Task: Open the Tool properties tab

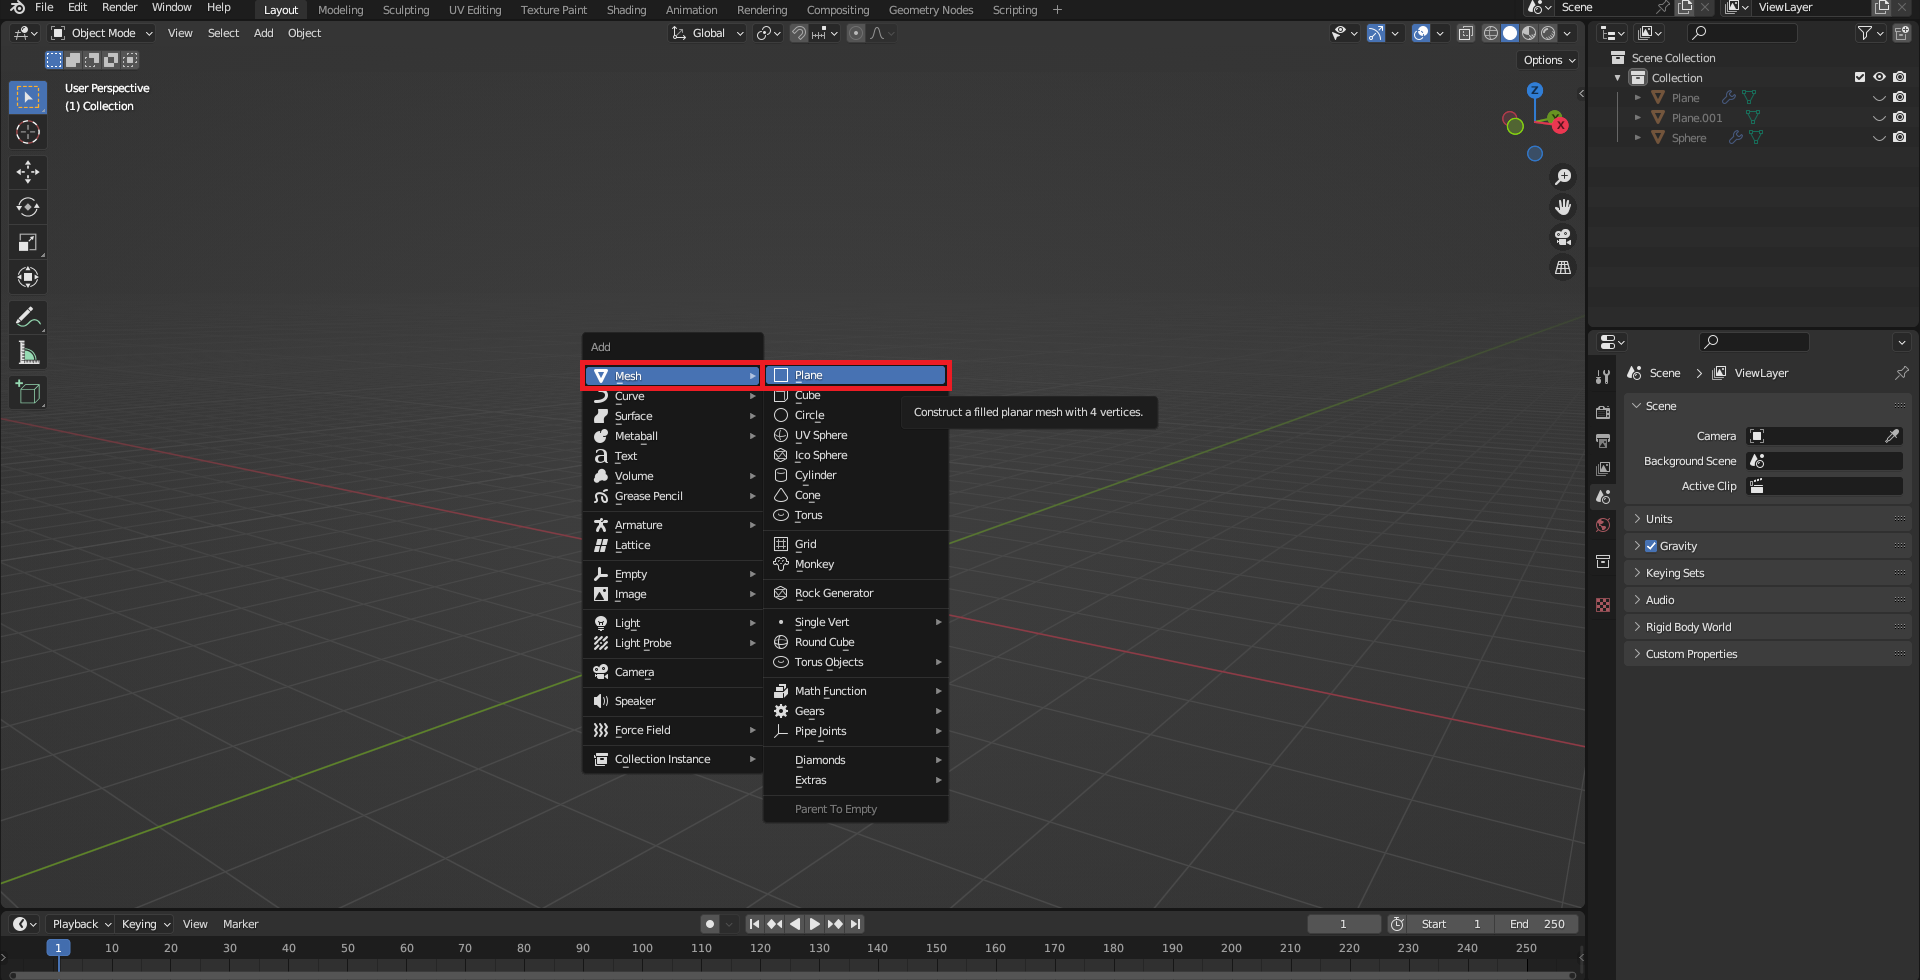Action: (1603, 376)
